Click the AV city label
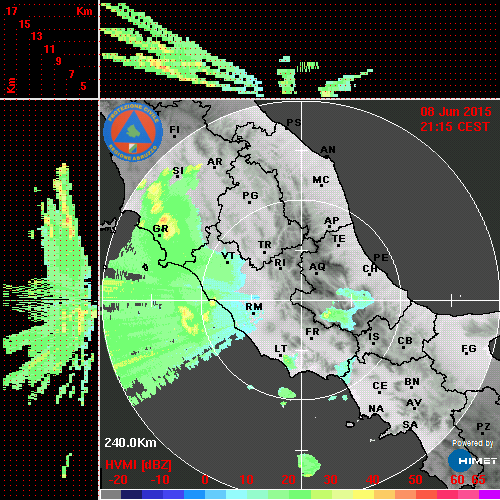This screenshot has width=500, height=500. [414, 403]
